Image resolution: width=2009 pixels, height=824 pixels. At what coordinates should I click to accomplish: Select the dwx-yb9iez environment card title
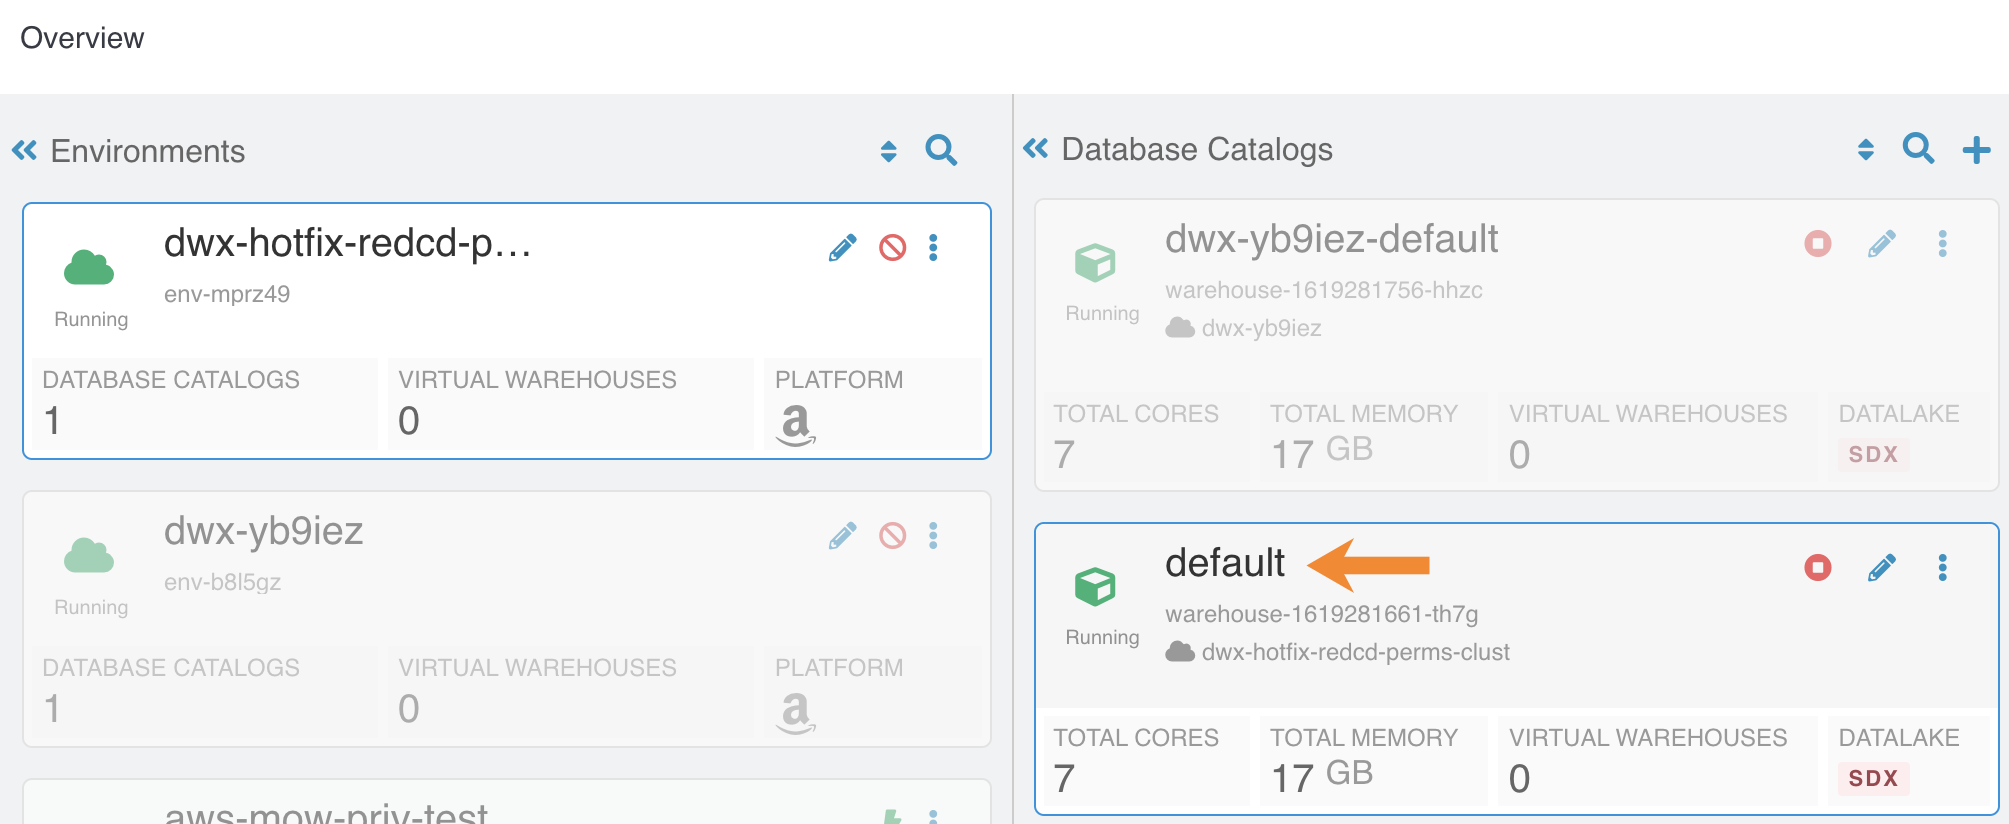tap(263, 531)
